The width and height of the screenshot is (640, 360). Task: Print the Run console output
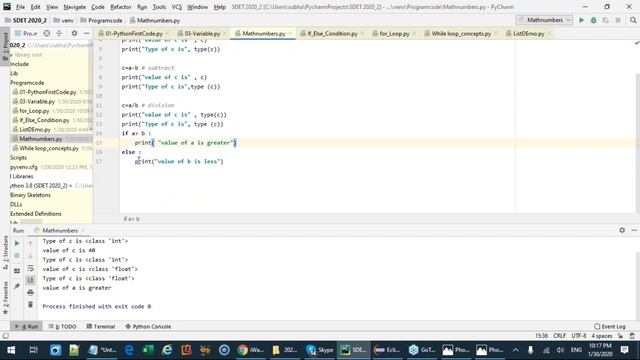pos(30,293)
